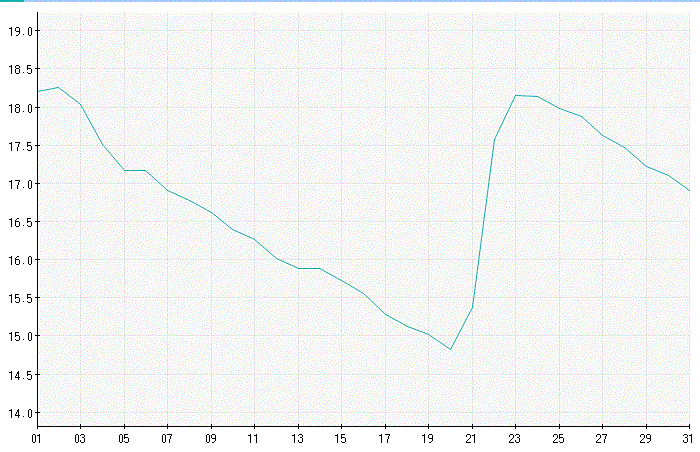The height and width of the screenshot is (452, 700).
Task: Click the y-axis label 17.0
Action: pyautogui.click(x=21, y=184)
